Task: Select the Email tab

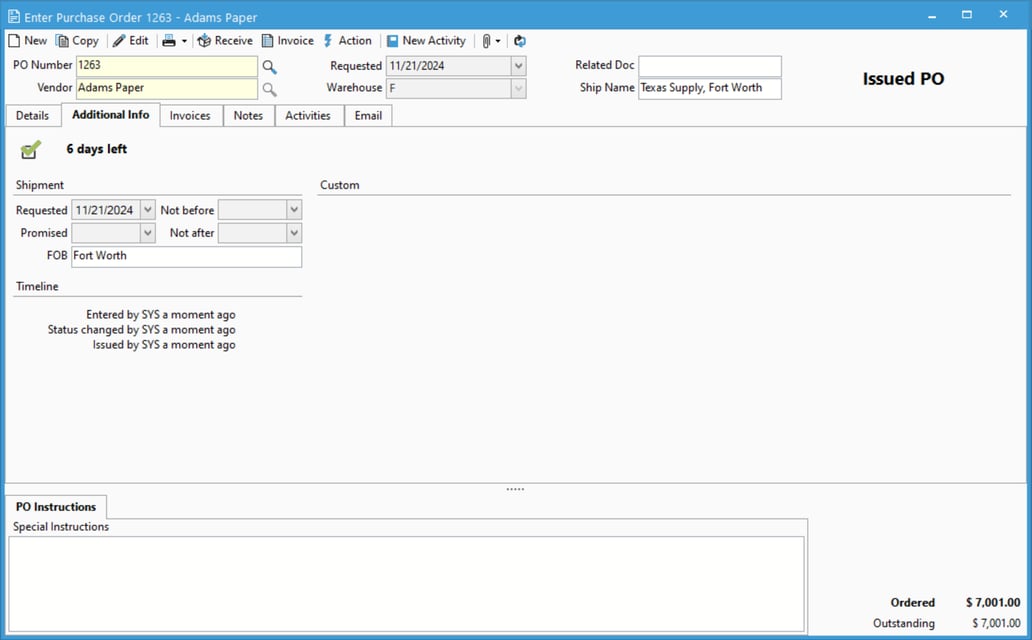Action: coord(368,115)
